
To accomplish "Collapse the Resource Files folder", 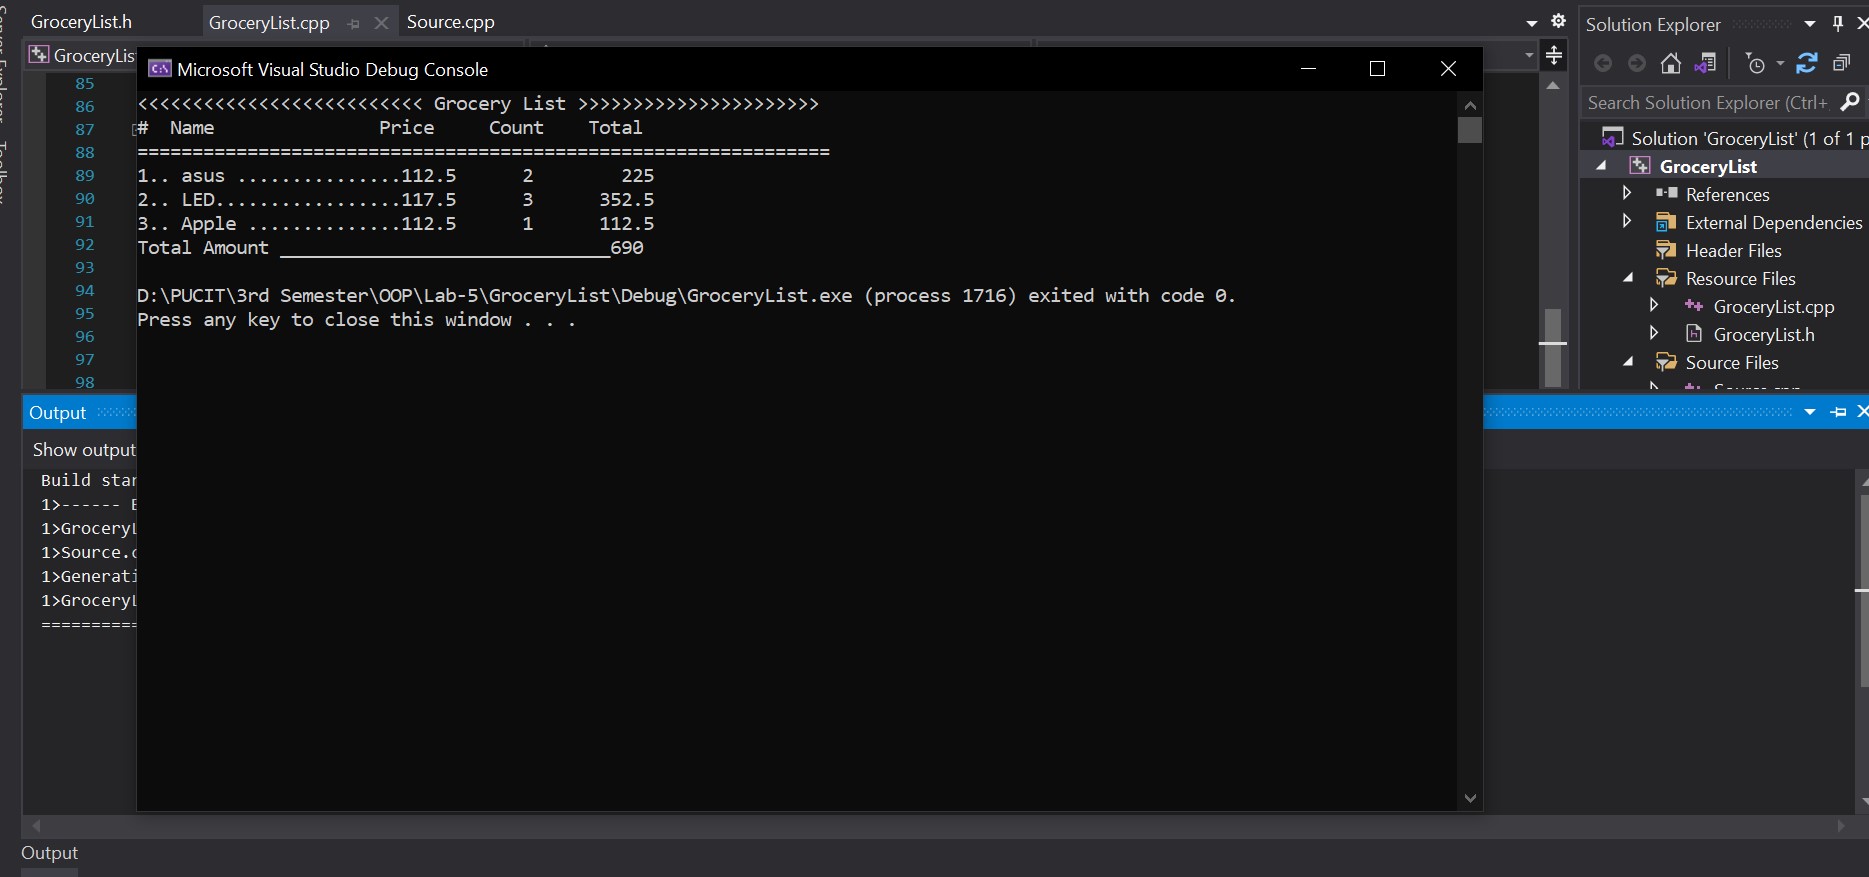I will click(1628, 278).
